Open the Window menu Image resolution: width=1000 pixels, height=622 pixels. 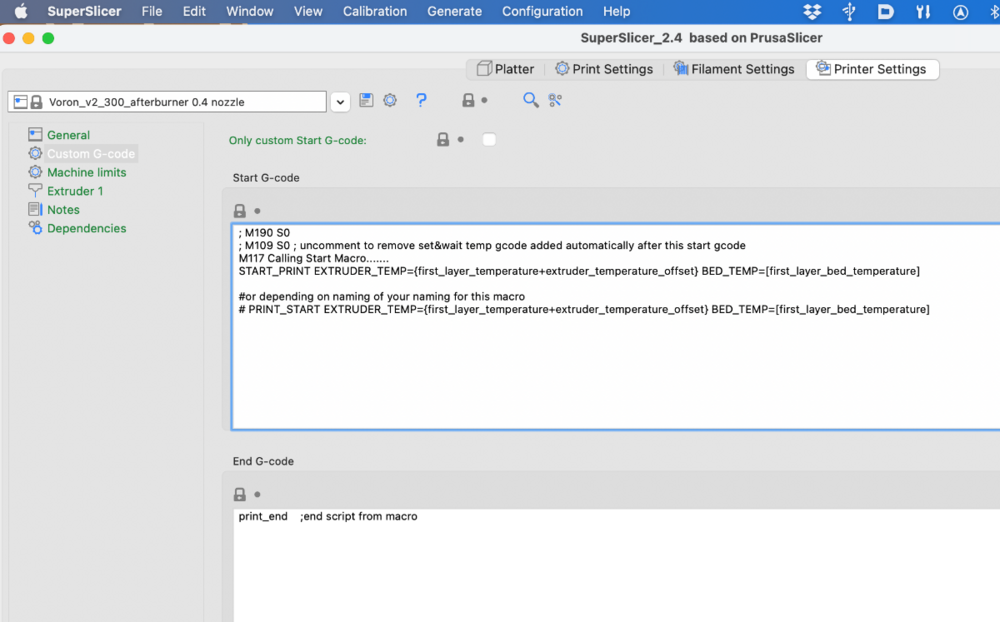point(249,11)
